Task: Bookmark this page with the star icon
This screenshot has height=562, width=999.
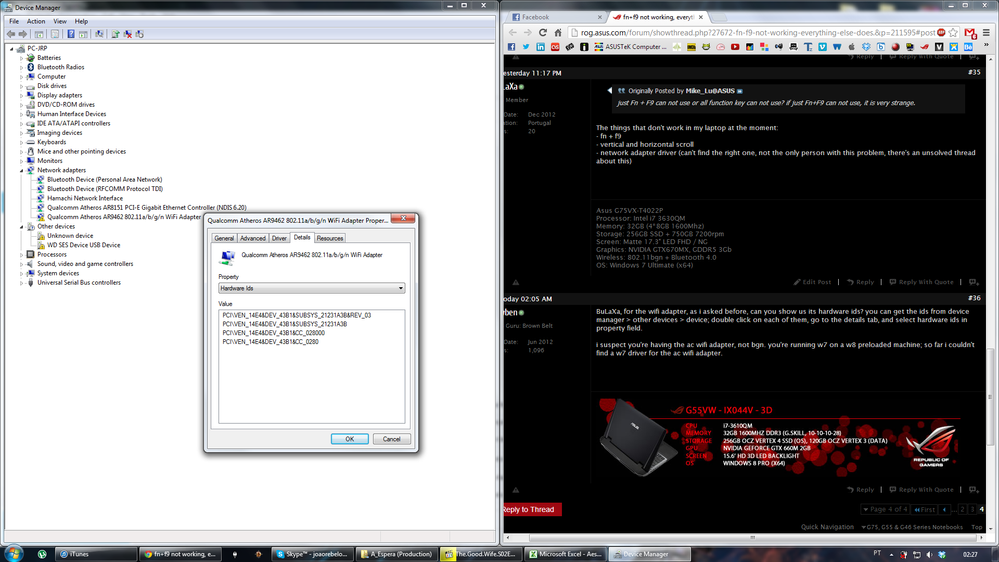Action: click(x=953, y=32)
